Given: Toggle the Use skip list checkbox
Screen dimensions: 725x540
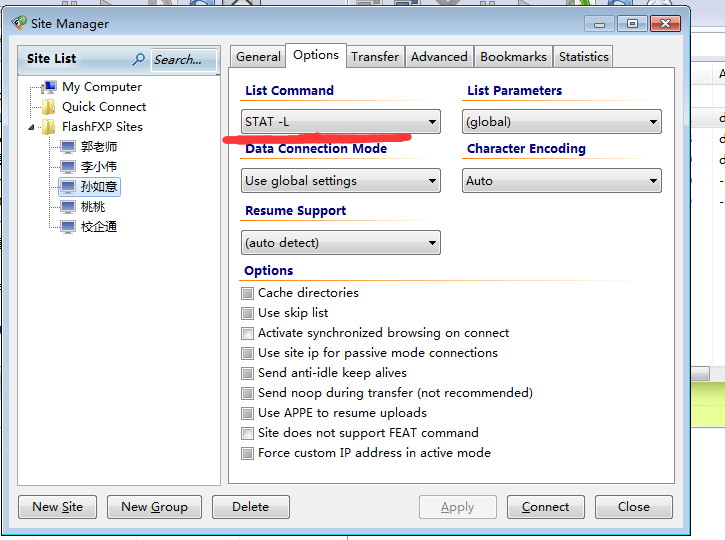Looking at the screenshot, I should 248,313.
